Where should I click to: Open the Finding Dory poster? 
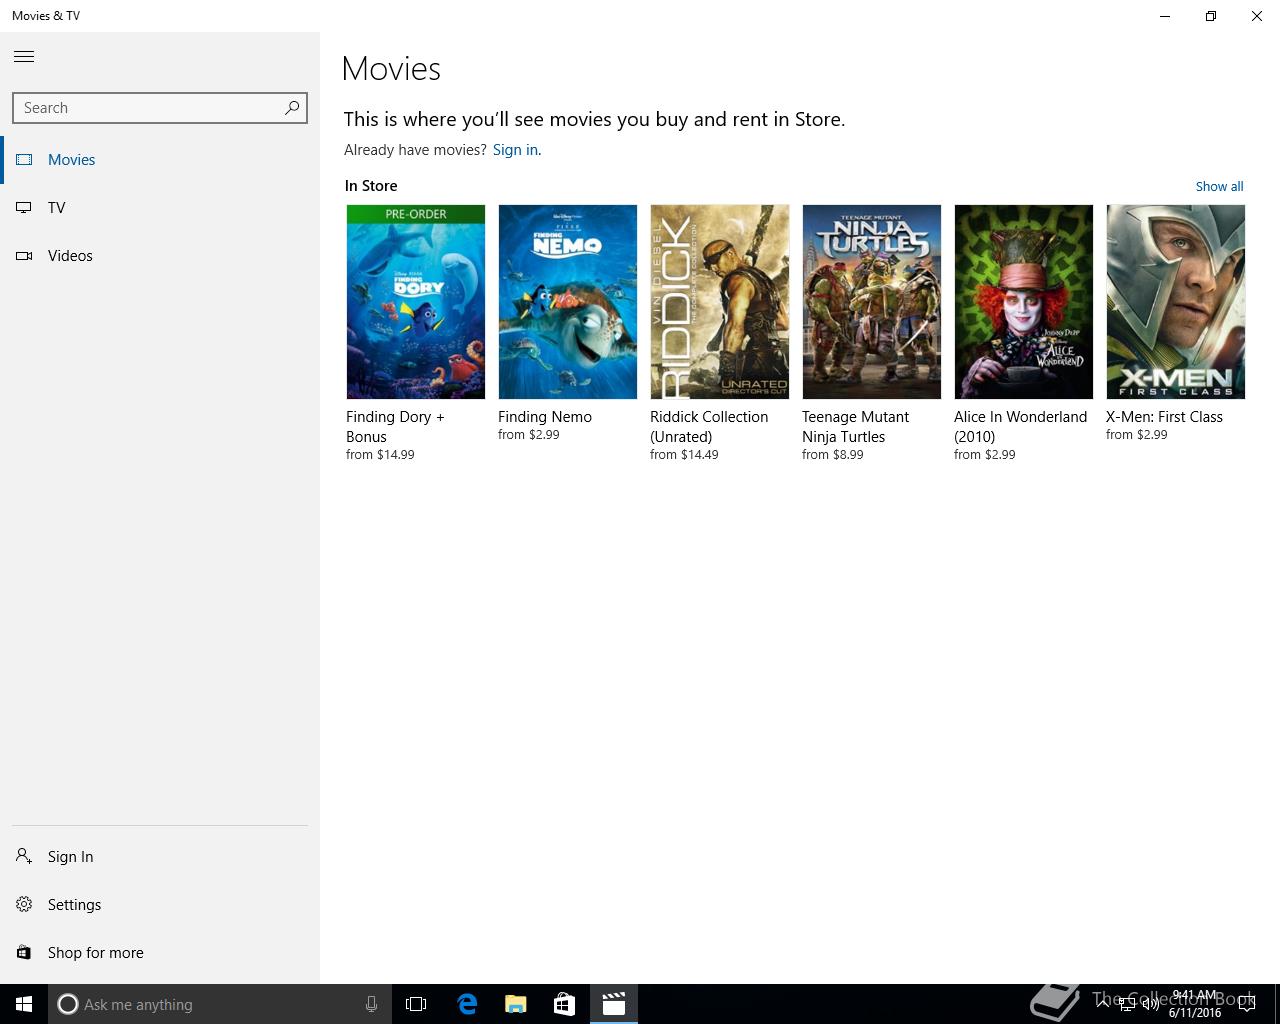416,302
